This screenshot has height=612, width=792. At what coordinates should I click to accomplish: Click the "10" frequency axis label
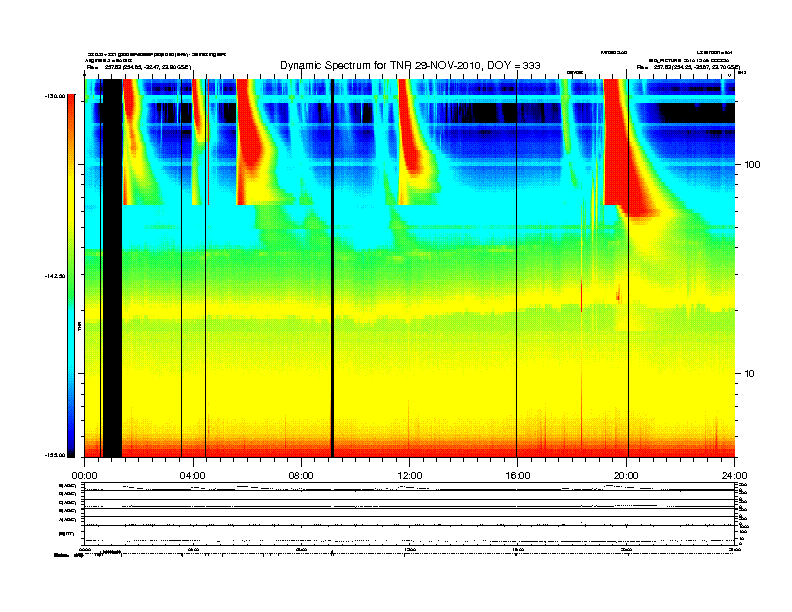[750, 374]
